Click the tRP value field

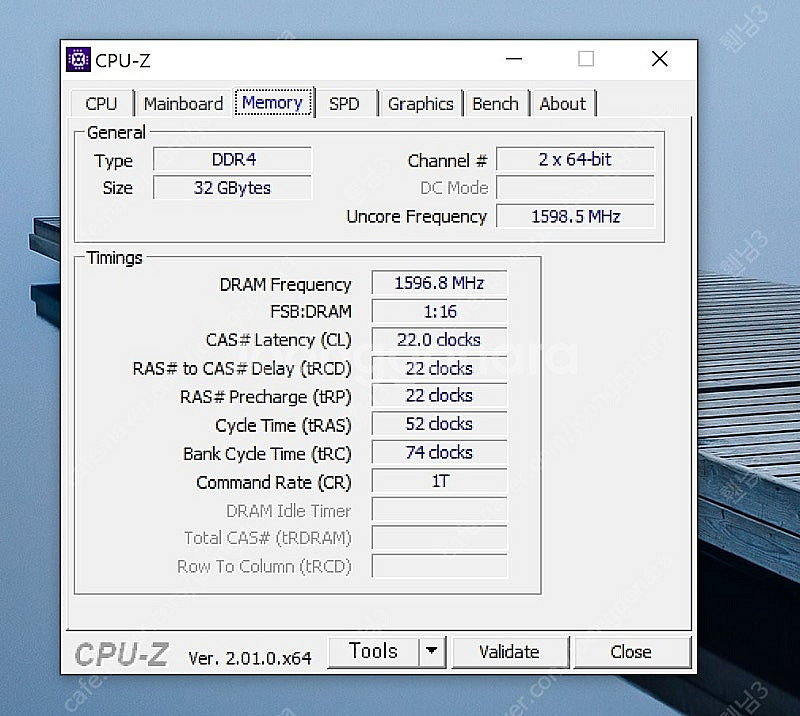click(439, 396)
